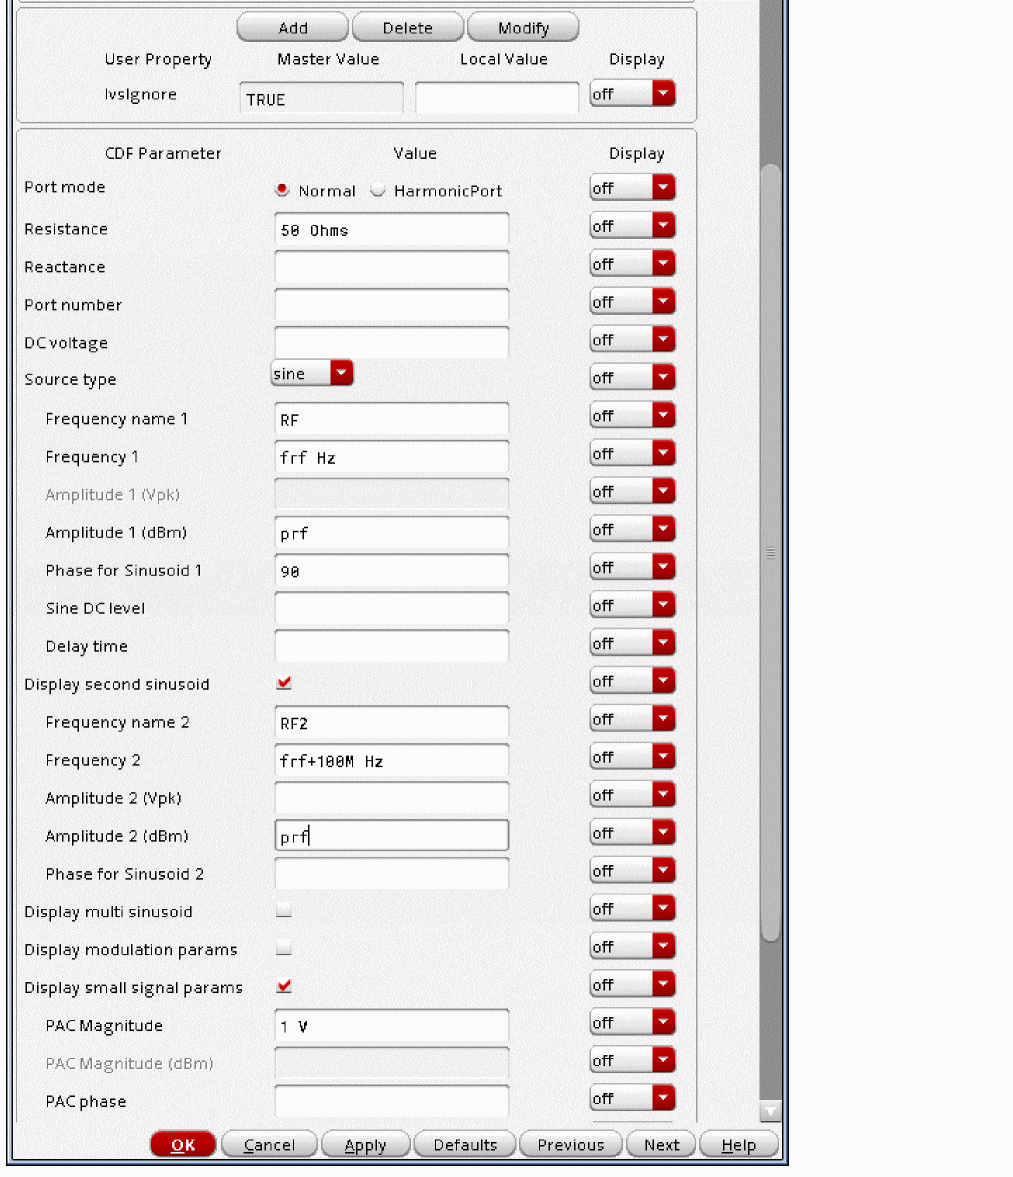Image resolution: width=1013 pixels, height=1177 pixels.
Task: Click Add user property button
Action: (292, 28)
